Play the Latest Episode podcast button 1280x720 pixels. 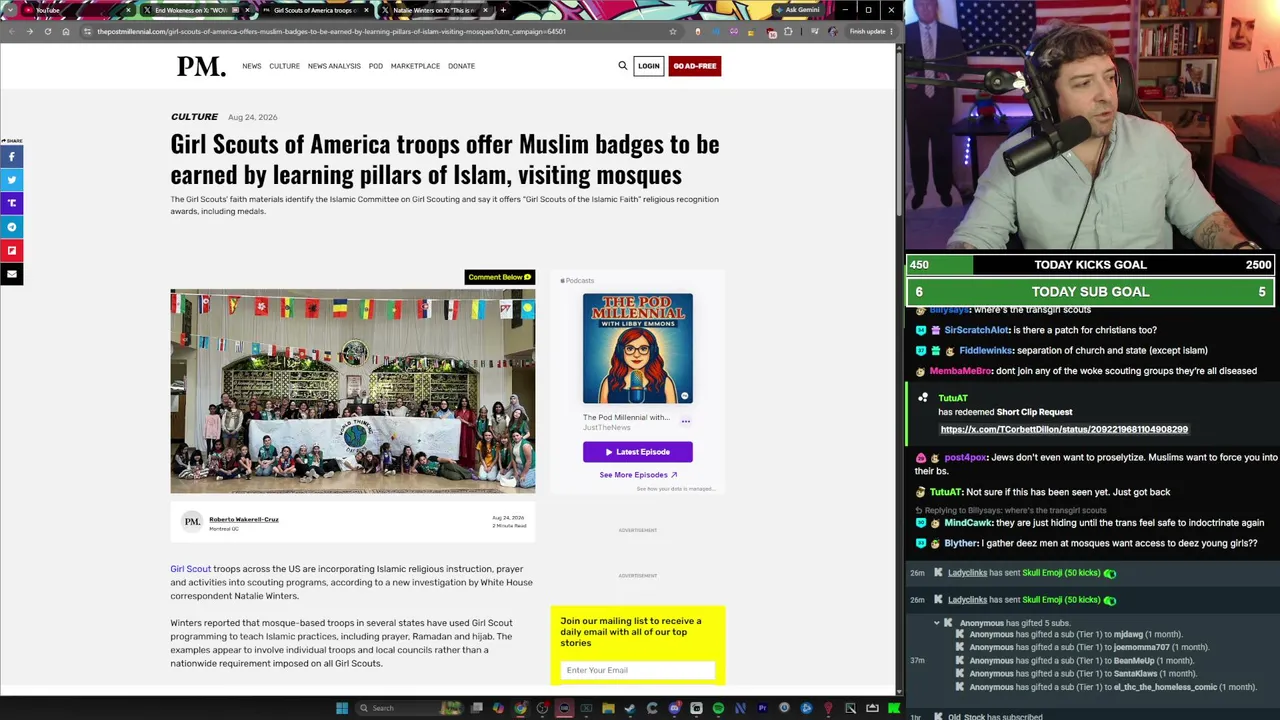637,452
